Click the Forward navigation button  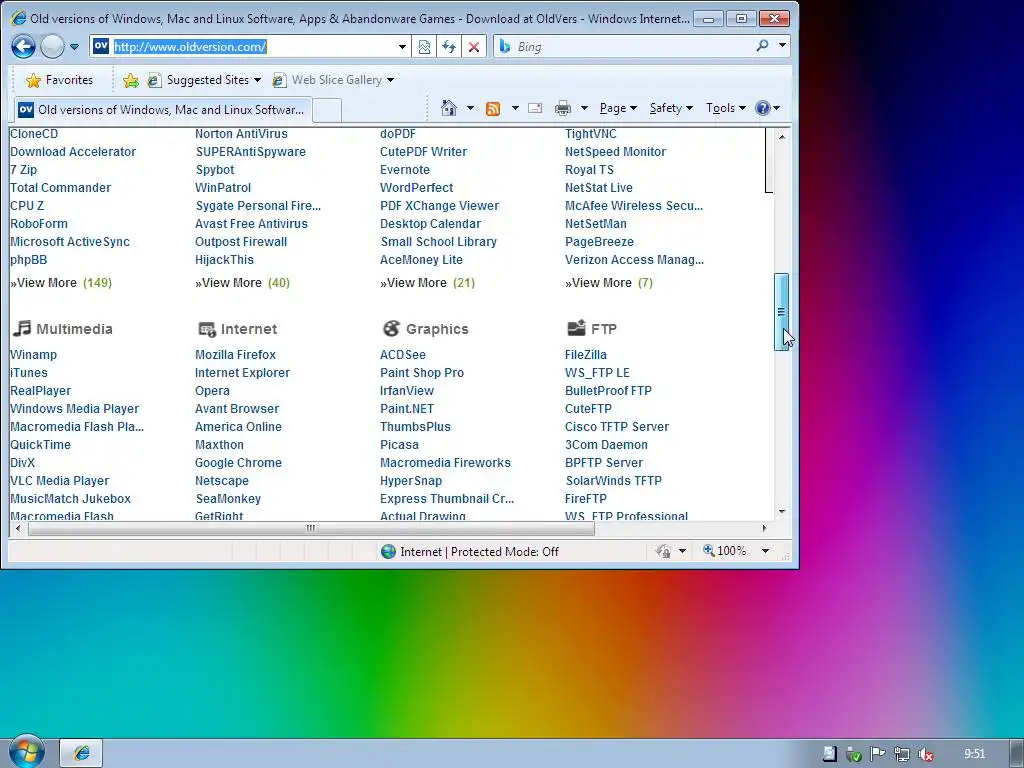52,46
